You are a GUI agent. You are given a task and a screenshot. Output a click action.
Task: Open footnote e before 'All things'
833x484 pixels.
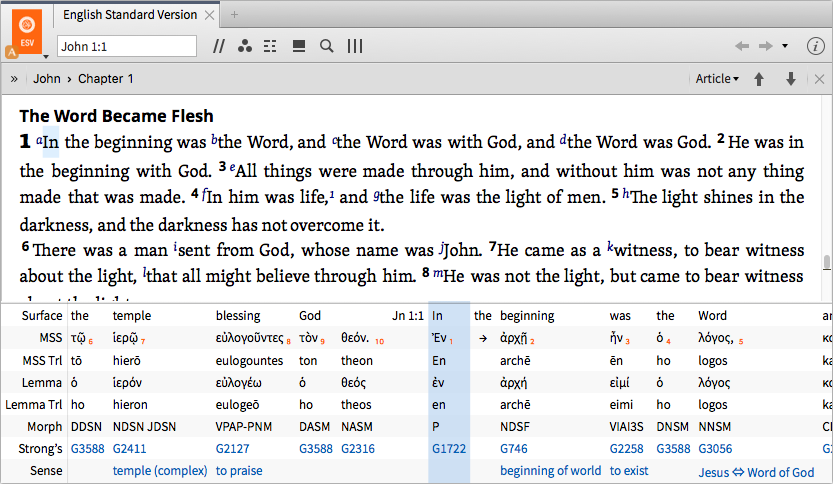[232, 168]
